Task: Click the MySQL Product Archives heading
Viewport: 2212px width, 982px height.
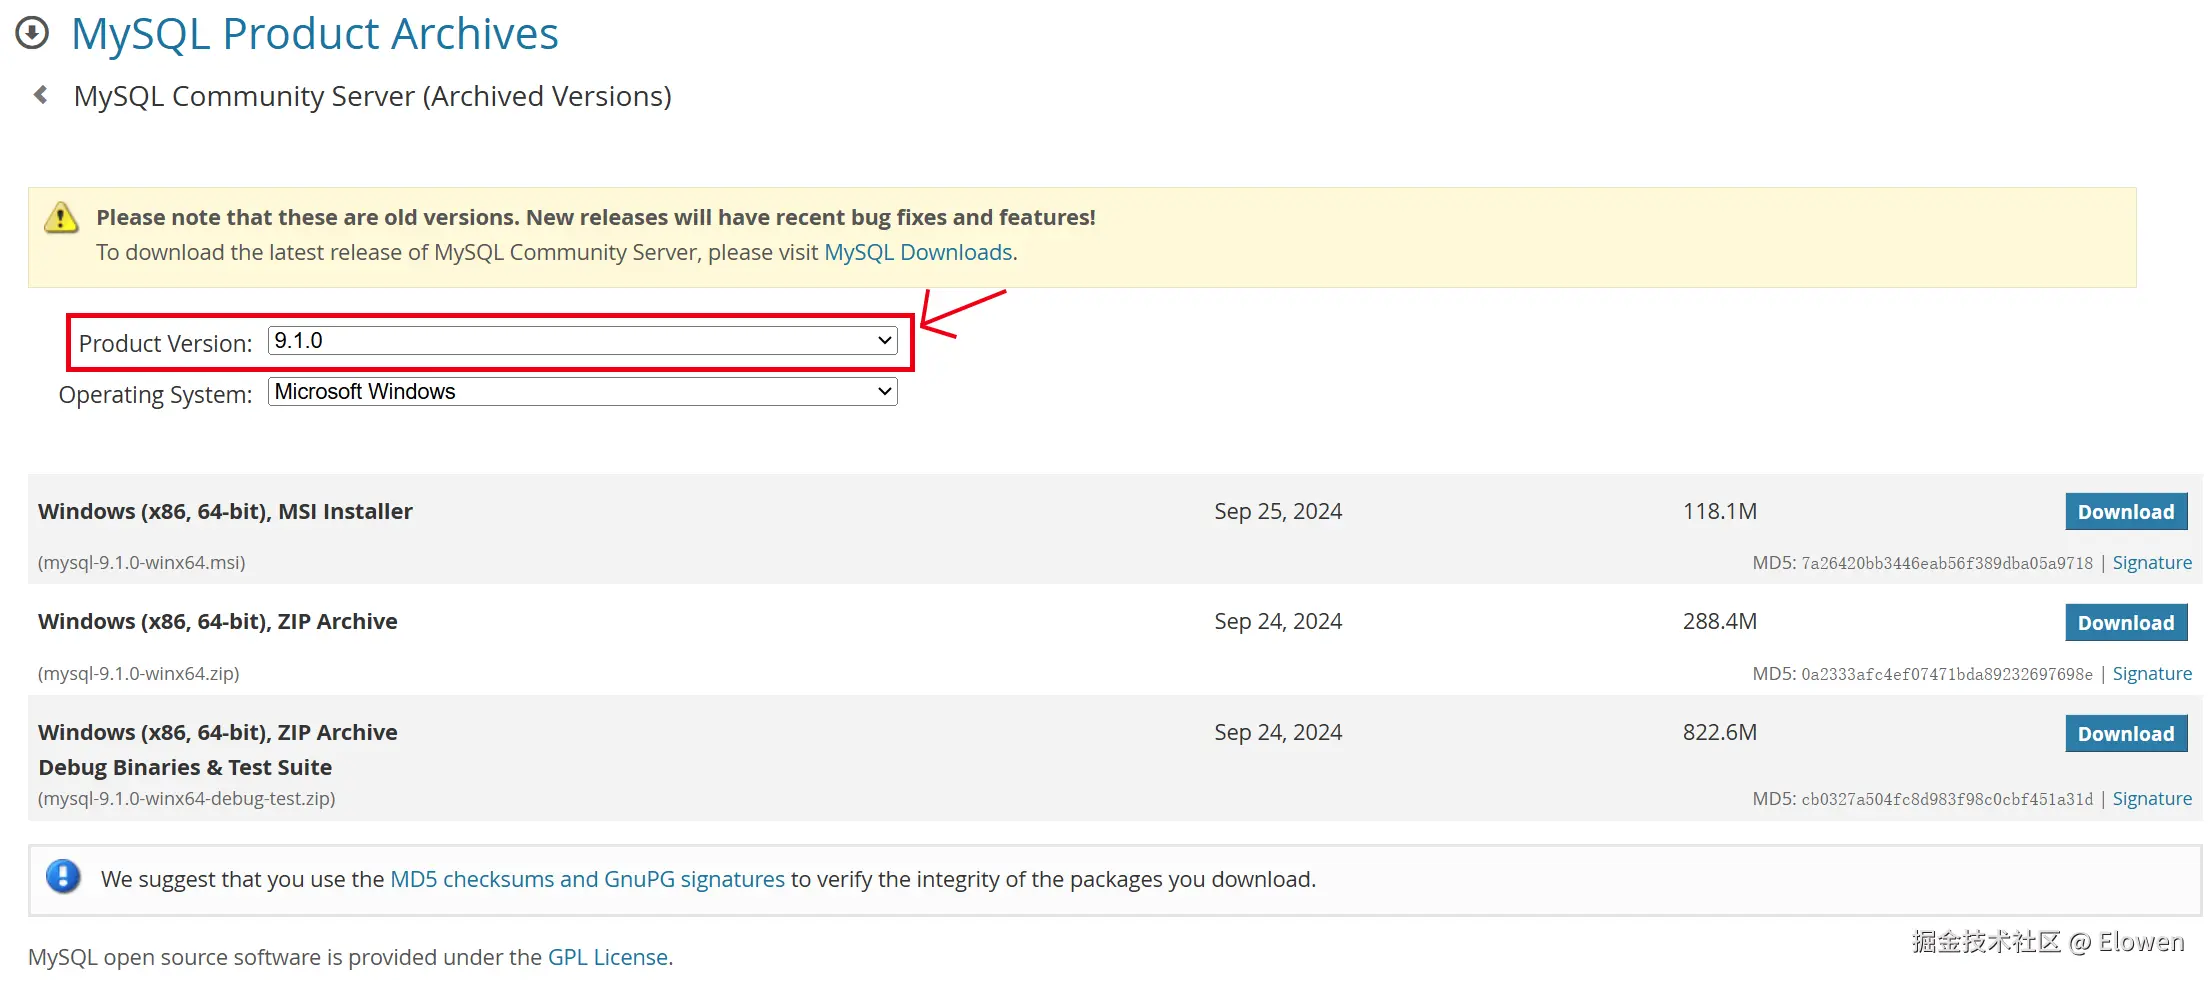Action: pyautogui.click(x=315, y=34)
